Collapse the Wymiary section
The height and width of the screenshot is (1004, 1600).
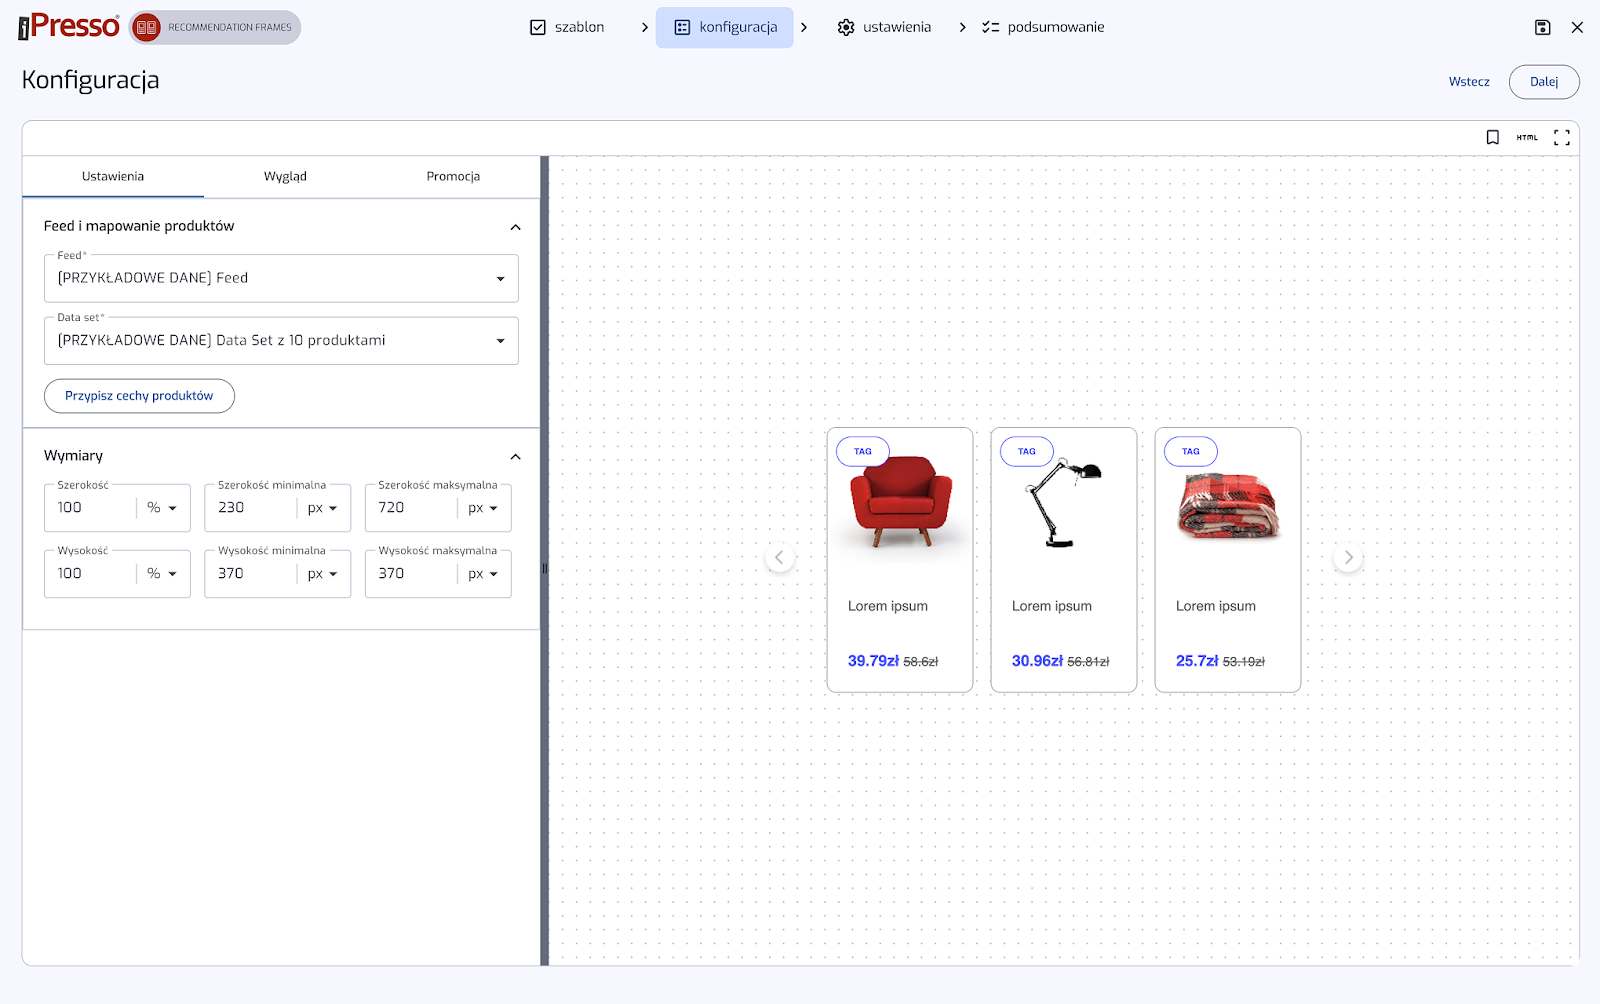pos(515,457)
